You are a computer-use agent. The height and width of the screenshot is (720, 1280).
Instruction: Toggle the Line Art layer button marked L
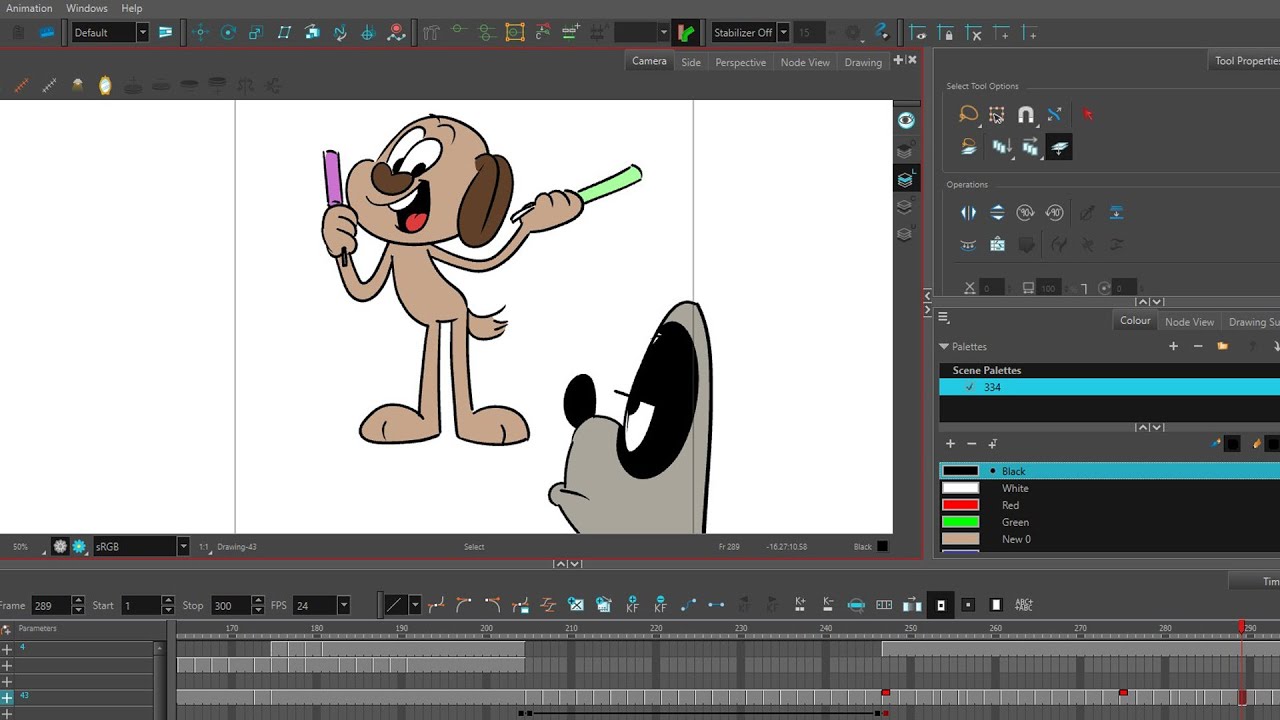coord(905,179)
